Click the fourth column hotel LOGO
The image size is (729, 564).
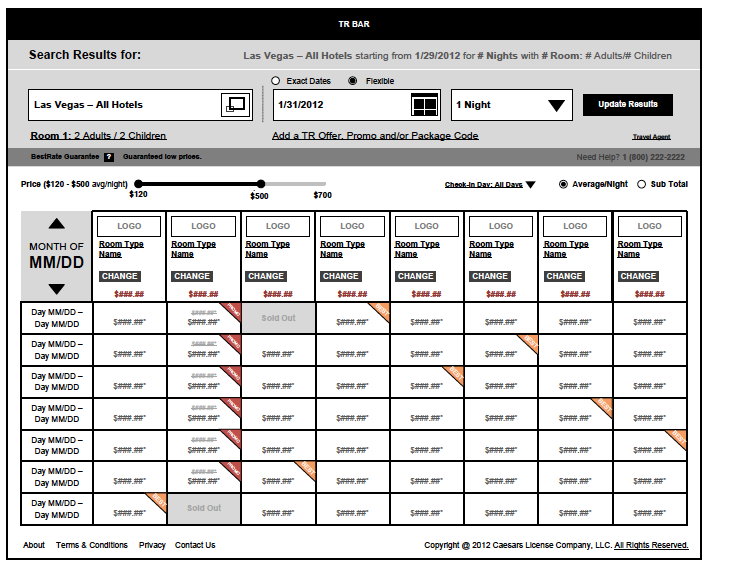tap(352, 226)
